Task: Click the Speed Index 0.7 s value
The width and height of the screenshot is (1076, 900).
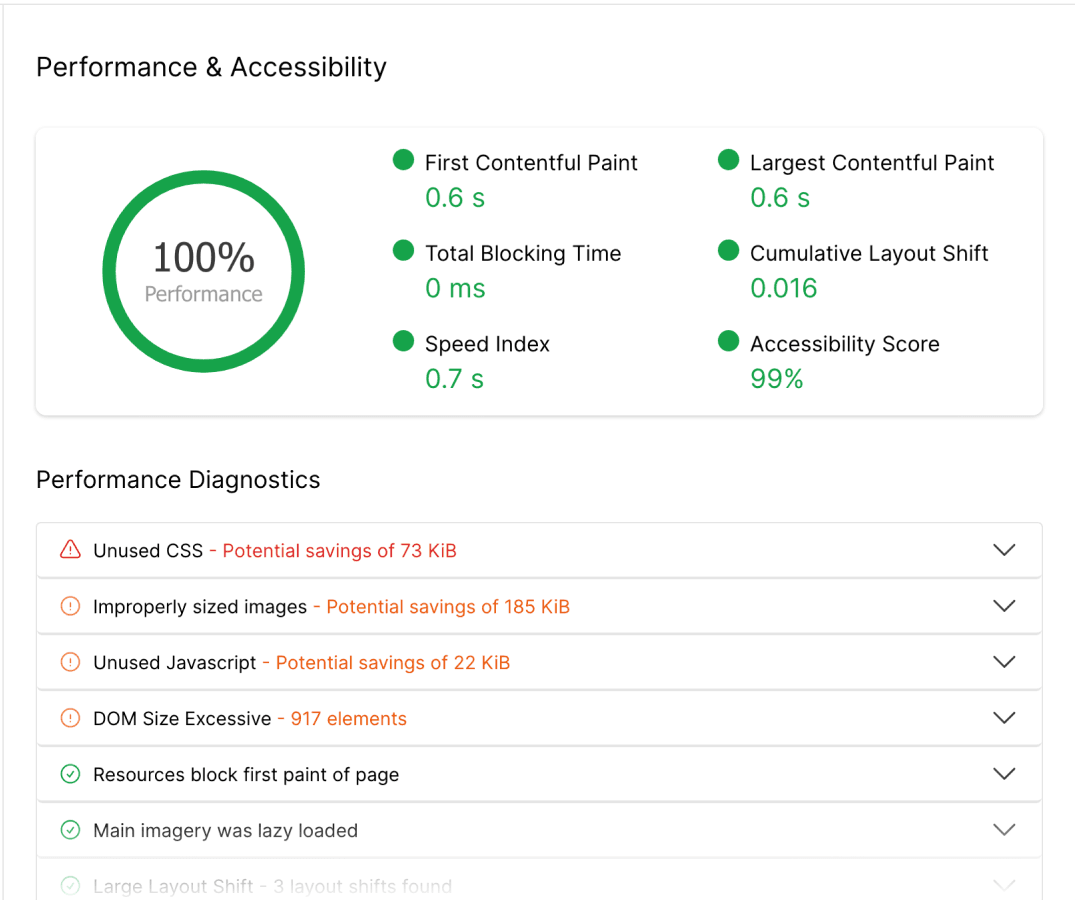Action: [x=455, y=379]
